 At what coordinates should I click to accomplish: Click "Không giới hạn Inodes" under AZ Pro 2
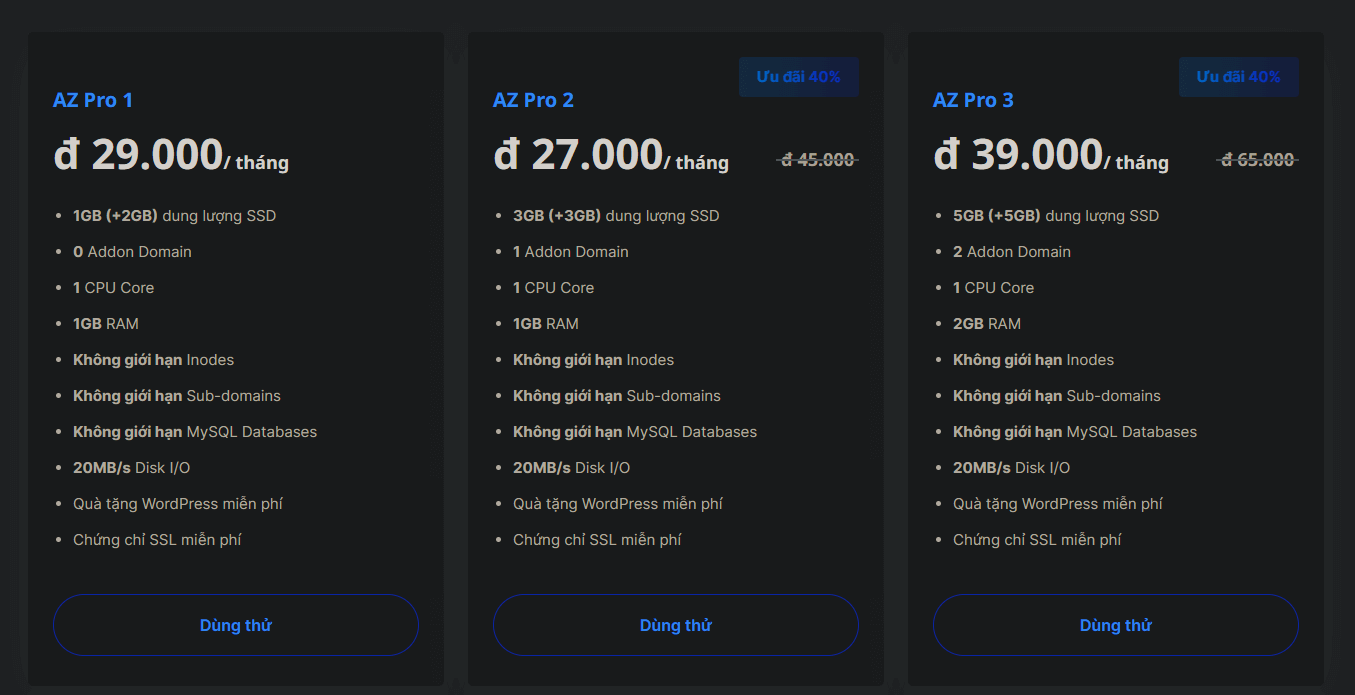(x=594, y=360)
